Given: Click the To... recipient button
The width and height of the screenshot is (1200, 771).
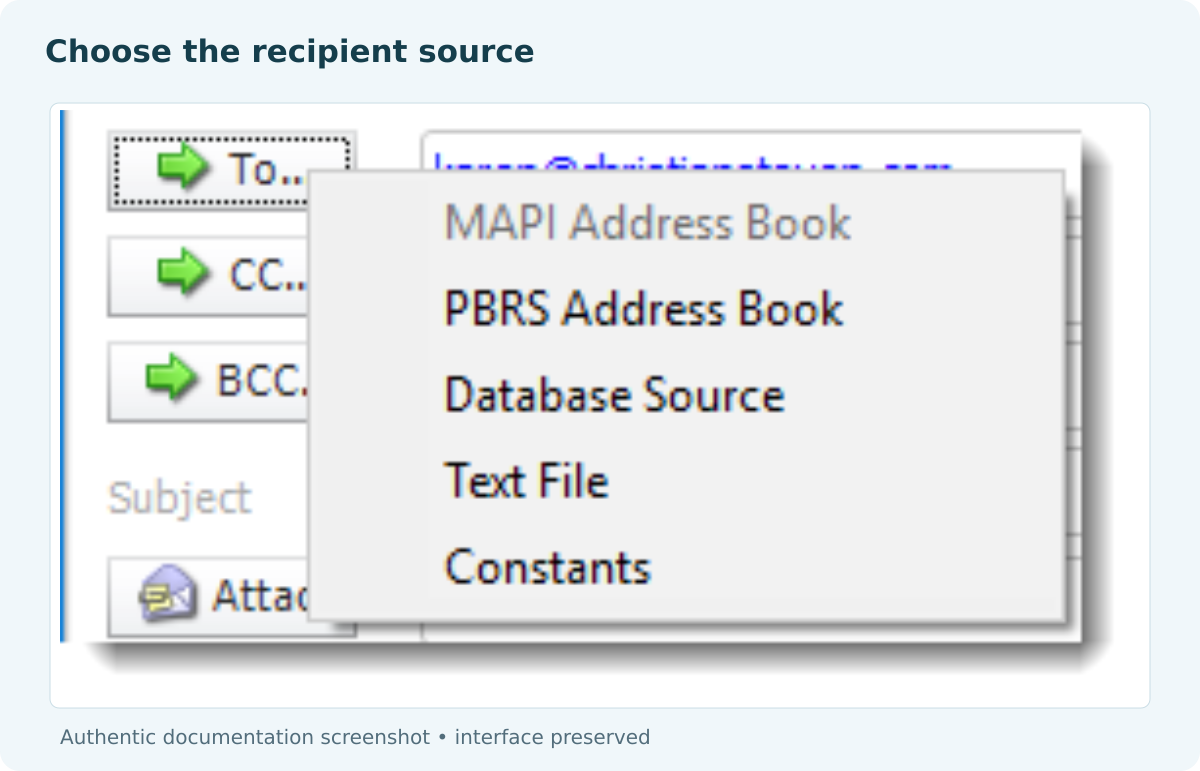Looking at the screenshot, I should click(231, 170).
